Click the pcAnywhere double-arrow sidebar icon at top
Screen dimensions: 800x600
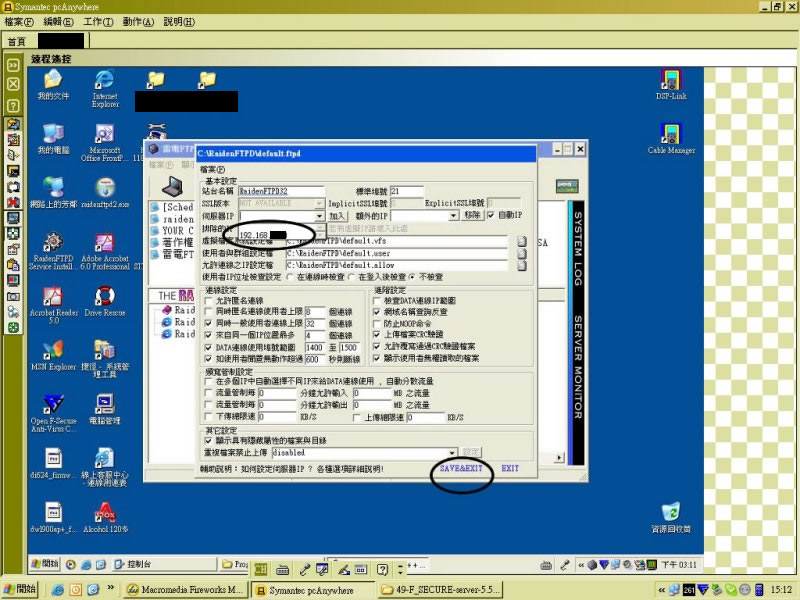pos(13,65)
